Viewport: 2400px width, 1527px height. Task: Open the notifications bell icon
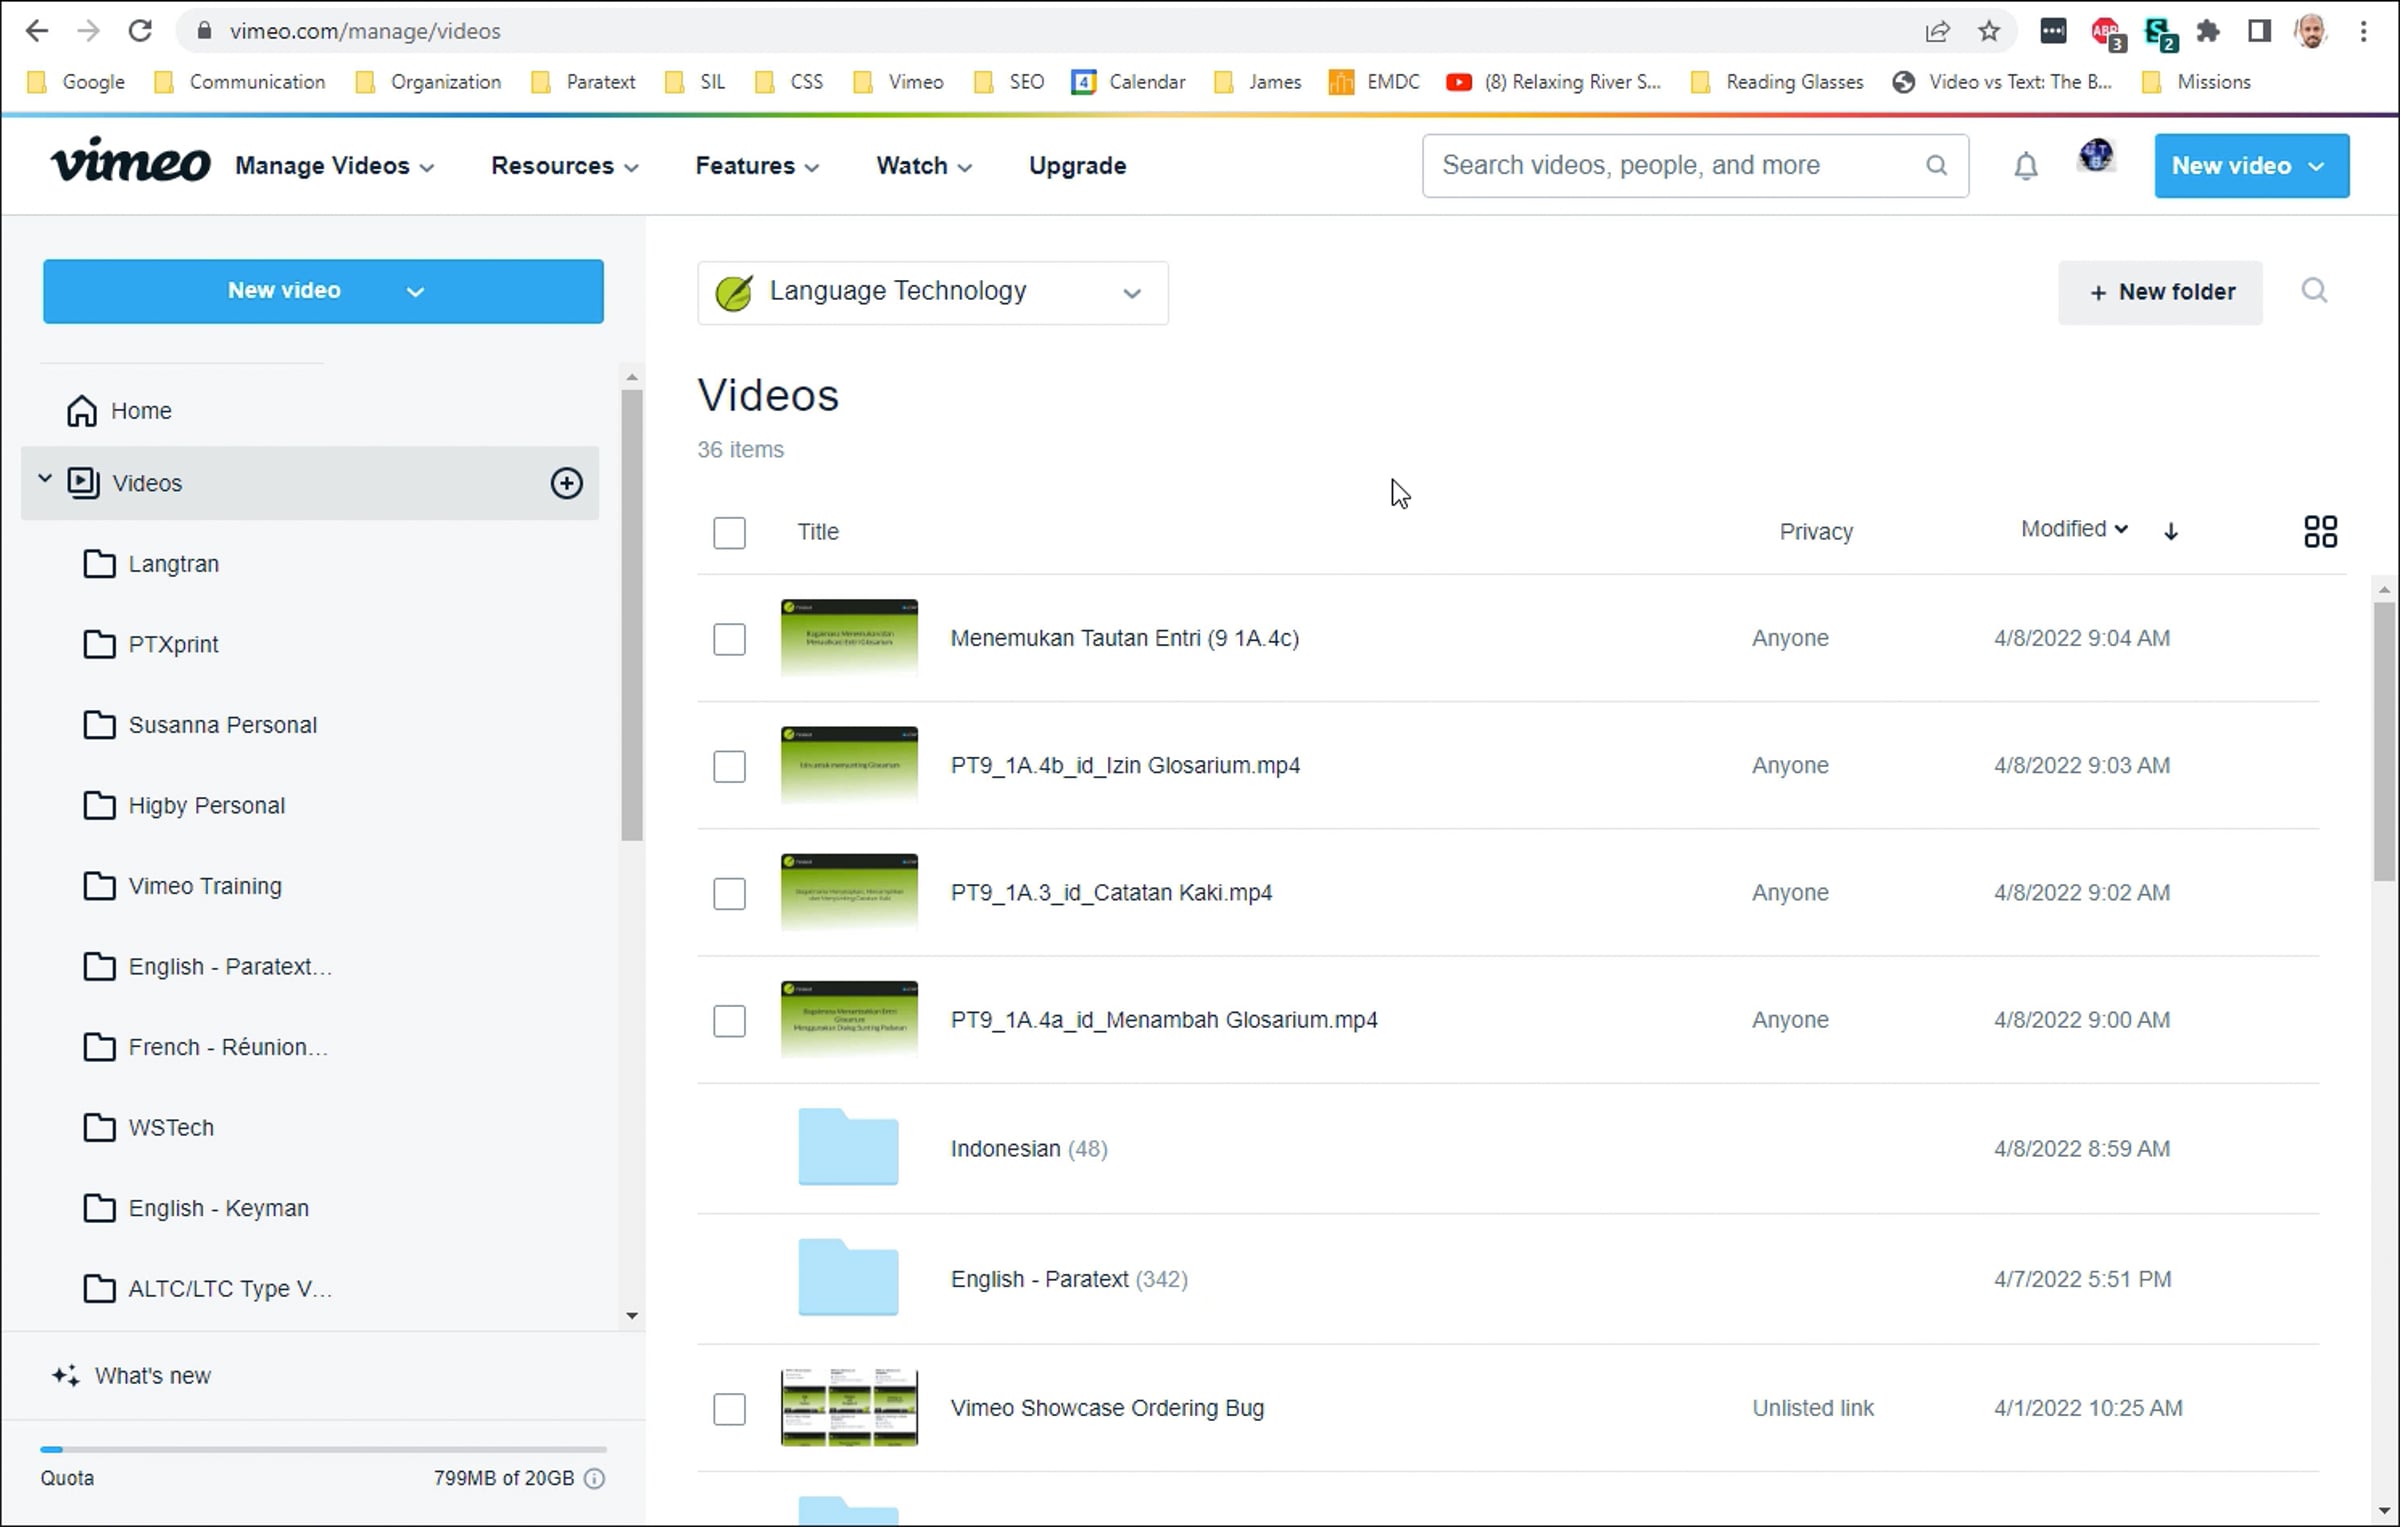pos(2025,166)
